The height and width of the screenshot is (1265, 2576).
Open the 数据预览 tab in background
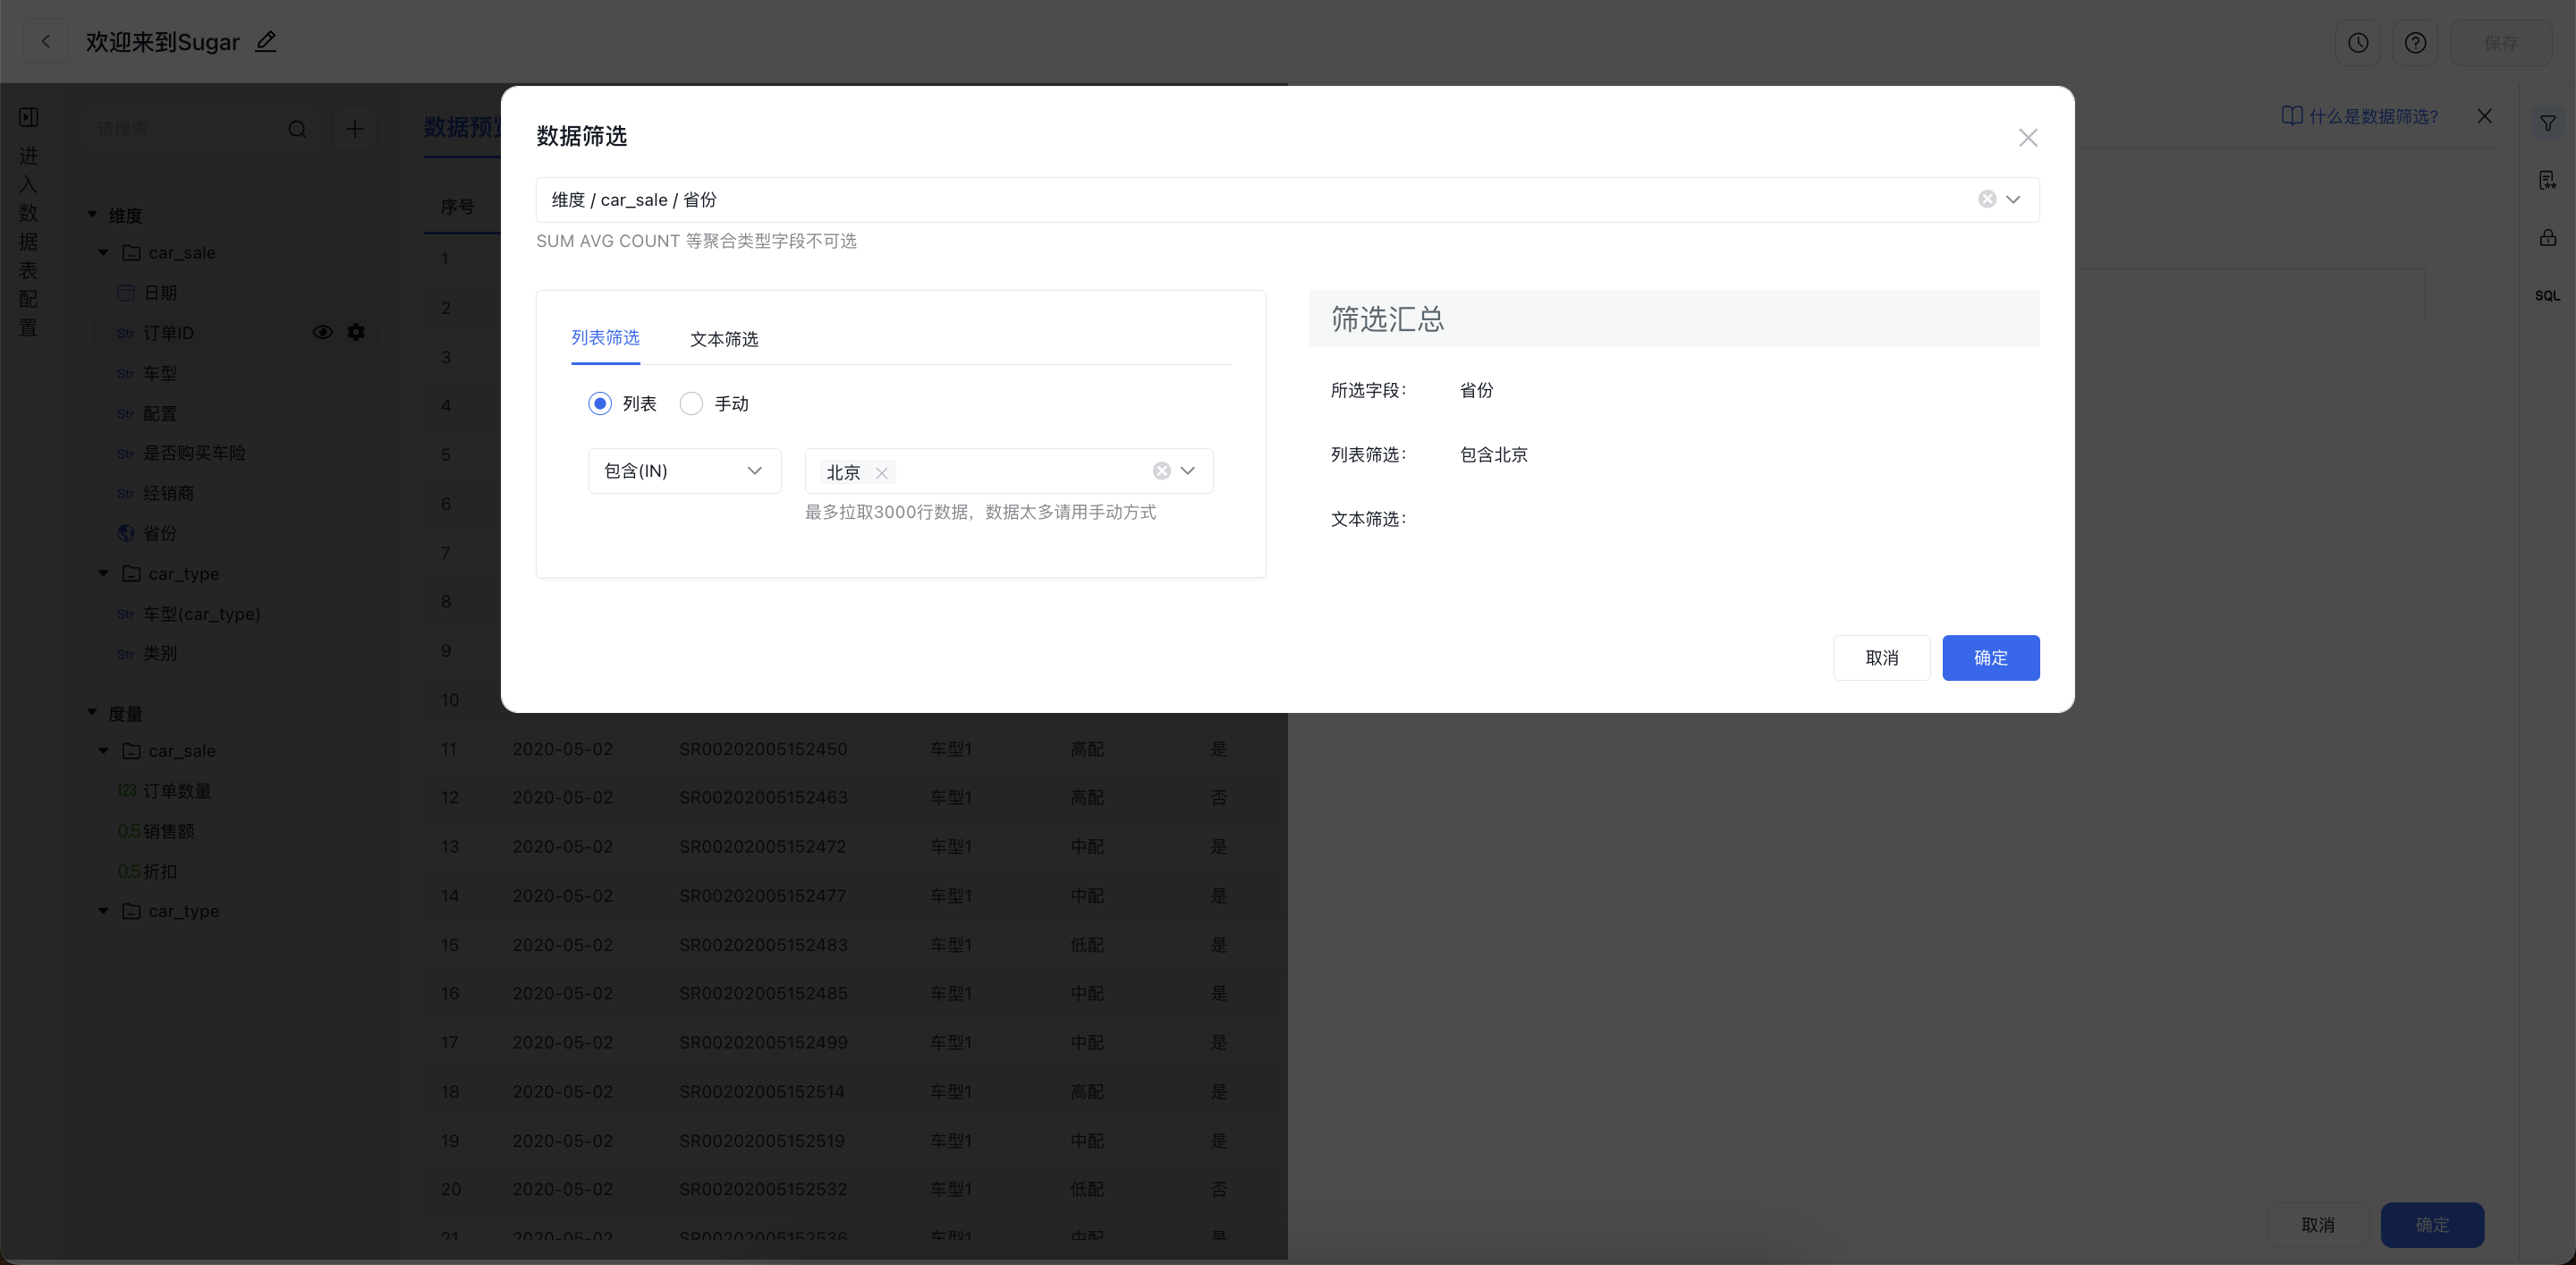[462, 127]
